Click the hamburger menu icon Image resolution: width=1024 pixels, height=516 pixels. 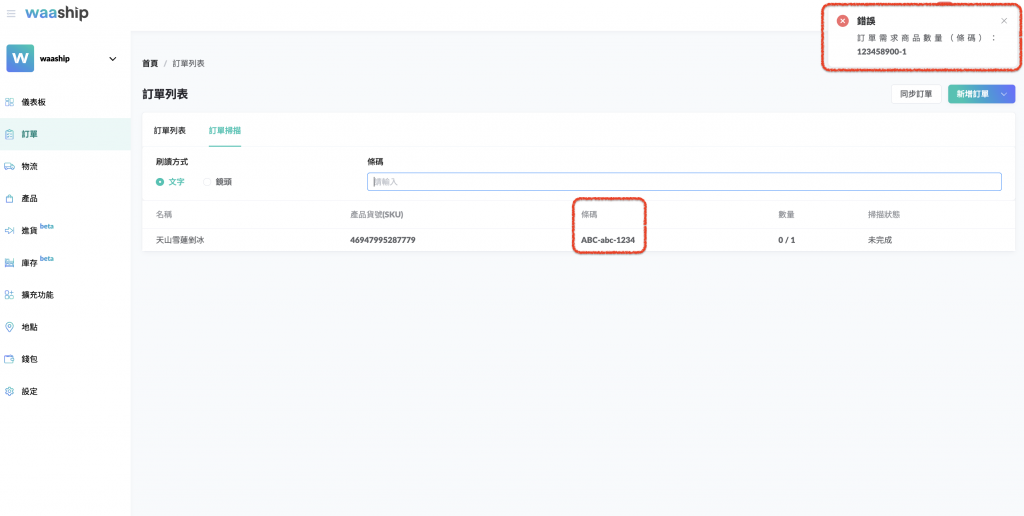coord(11,14)
